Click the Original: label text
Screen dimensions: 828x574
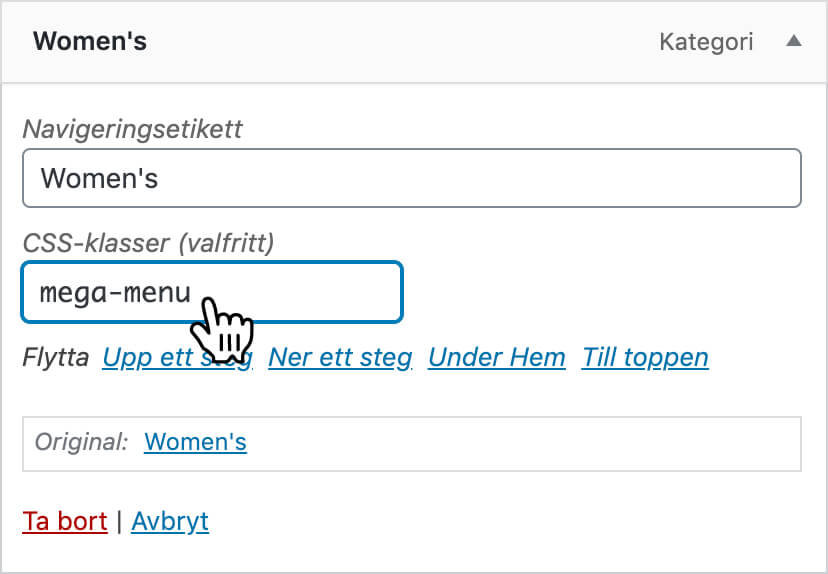pyautogui.click(x=81, y=442)
